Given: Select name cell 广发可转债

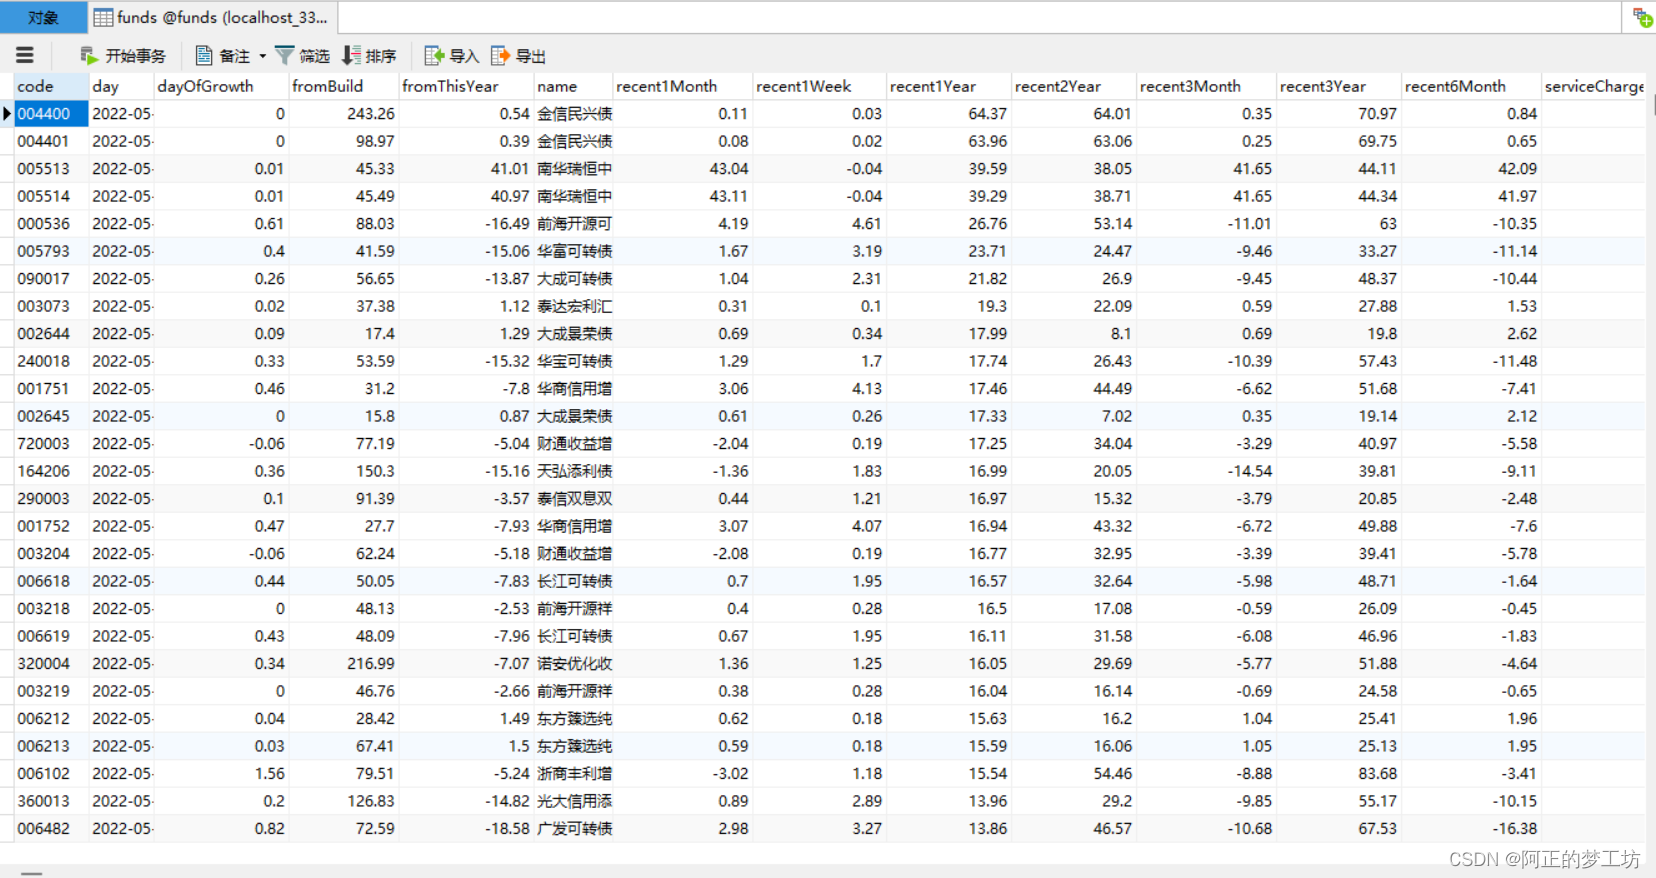Looking at the screenshot, I should (x=574, y=829).
